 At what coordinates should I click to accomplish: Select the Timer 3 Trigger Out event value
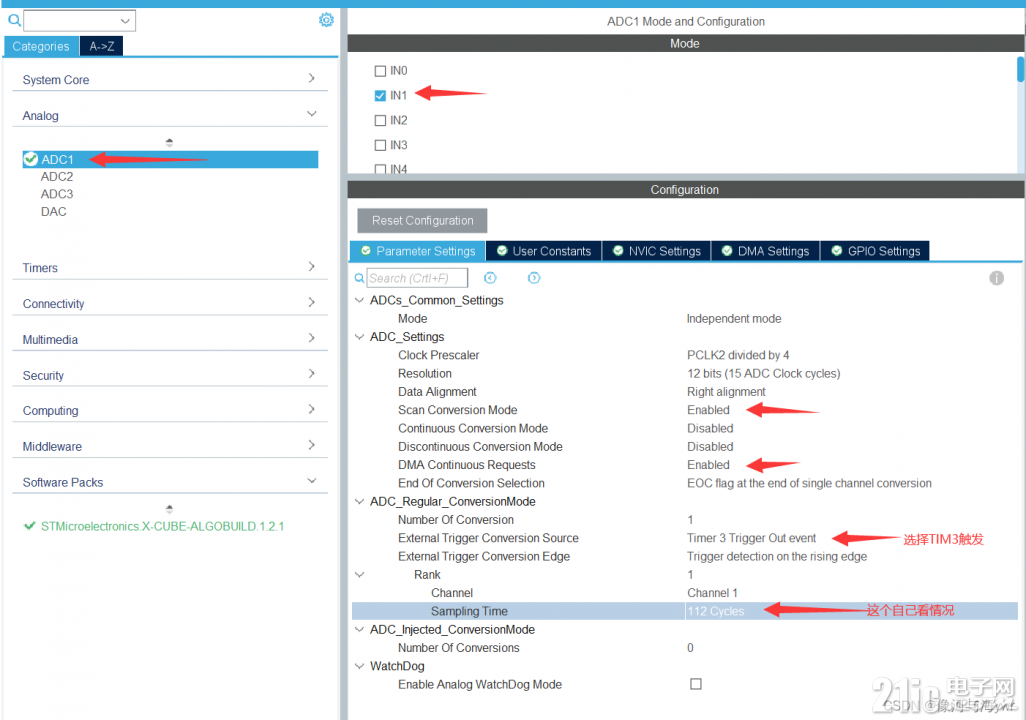pyautogui.click(x=751, y=538)
